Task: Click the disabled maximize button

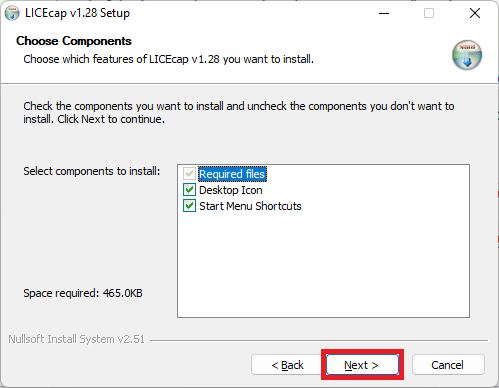Action: click(x=429, y=13)
